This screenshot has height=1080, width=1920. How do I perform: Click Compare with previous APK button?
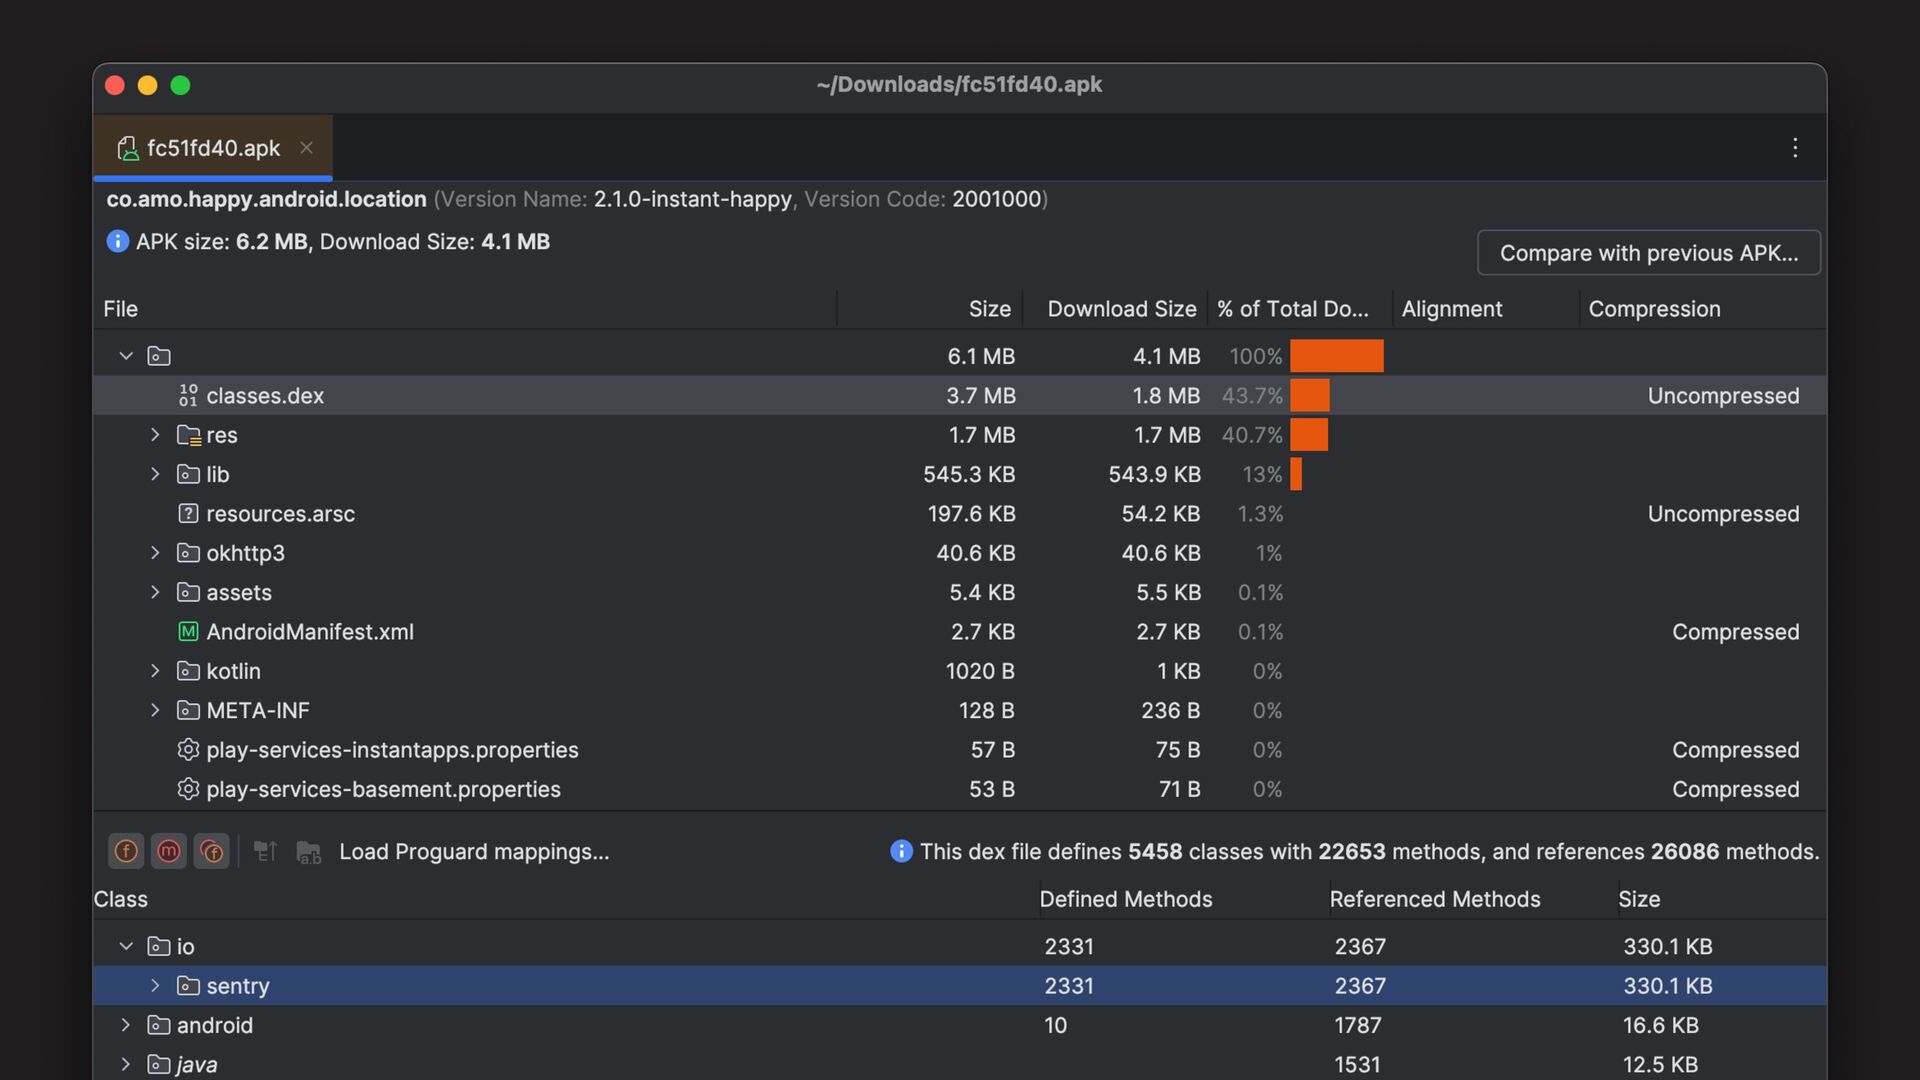(x=1648, y=253)
